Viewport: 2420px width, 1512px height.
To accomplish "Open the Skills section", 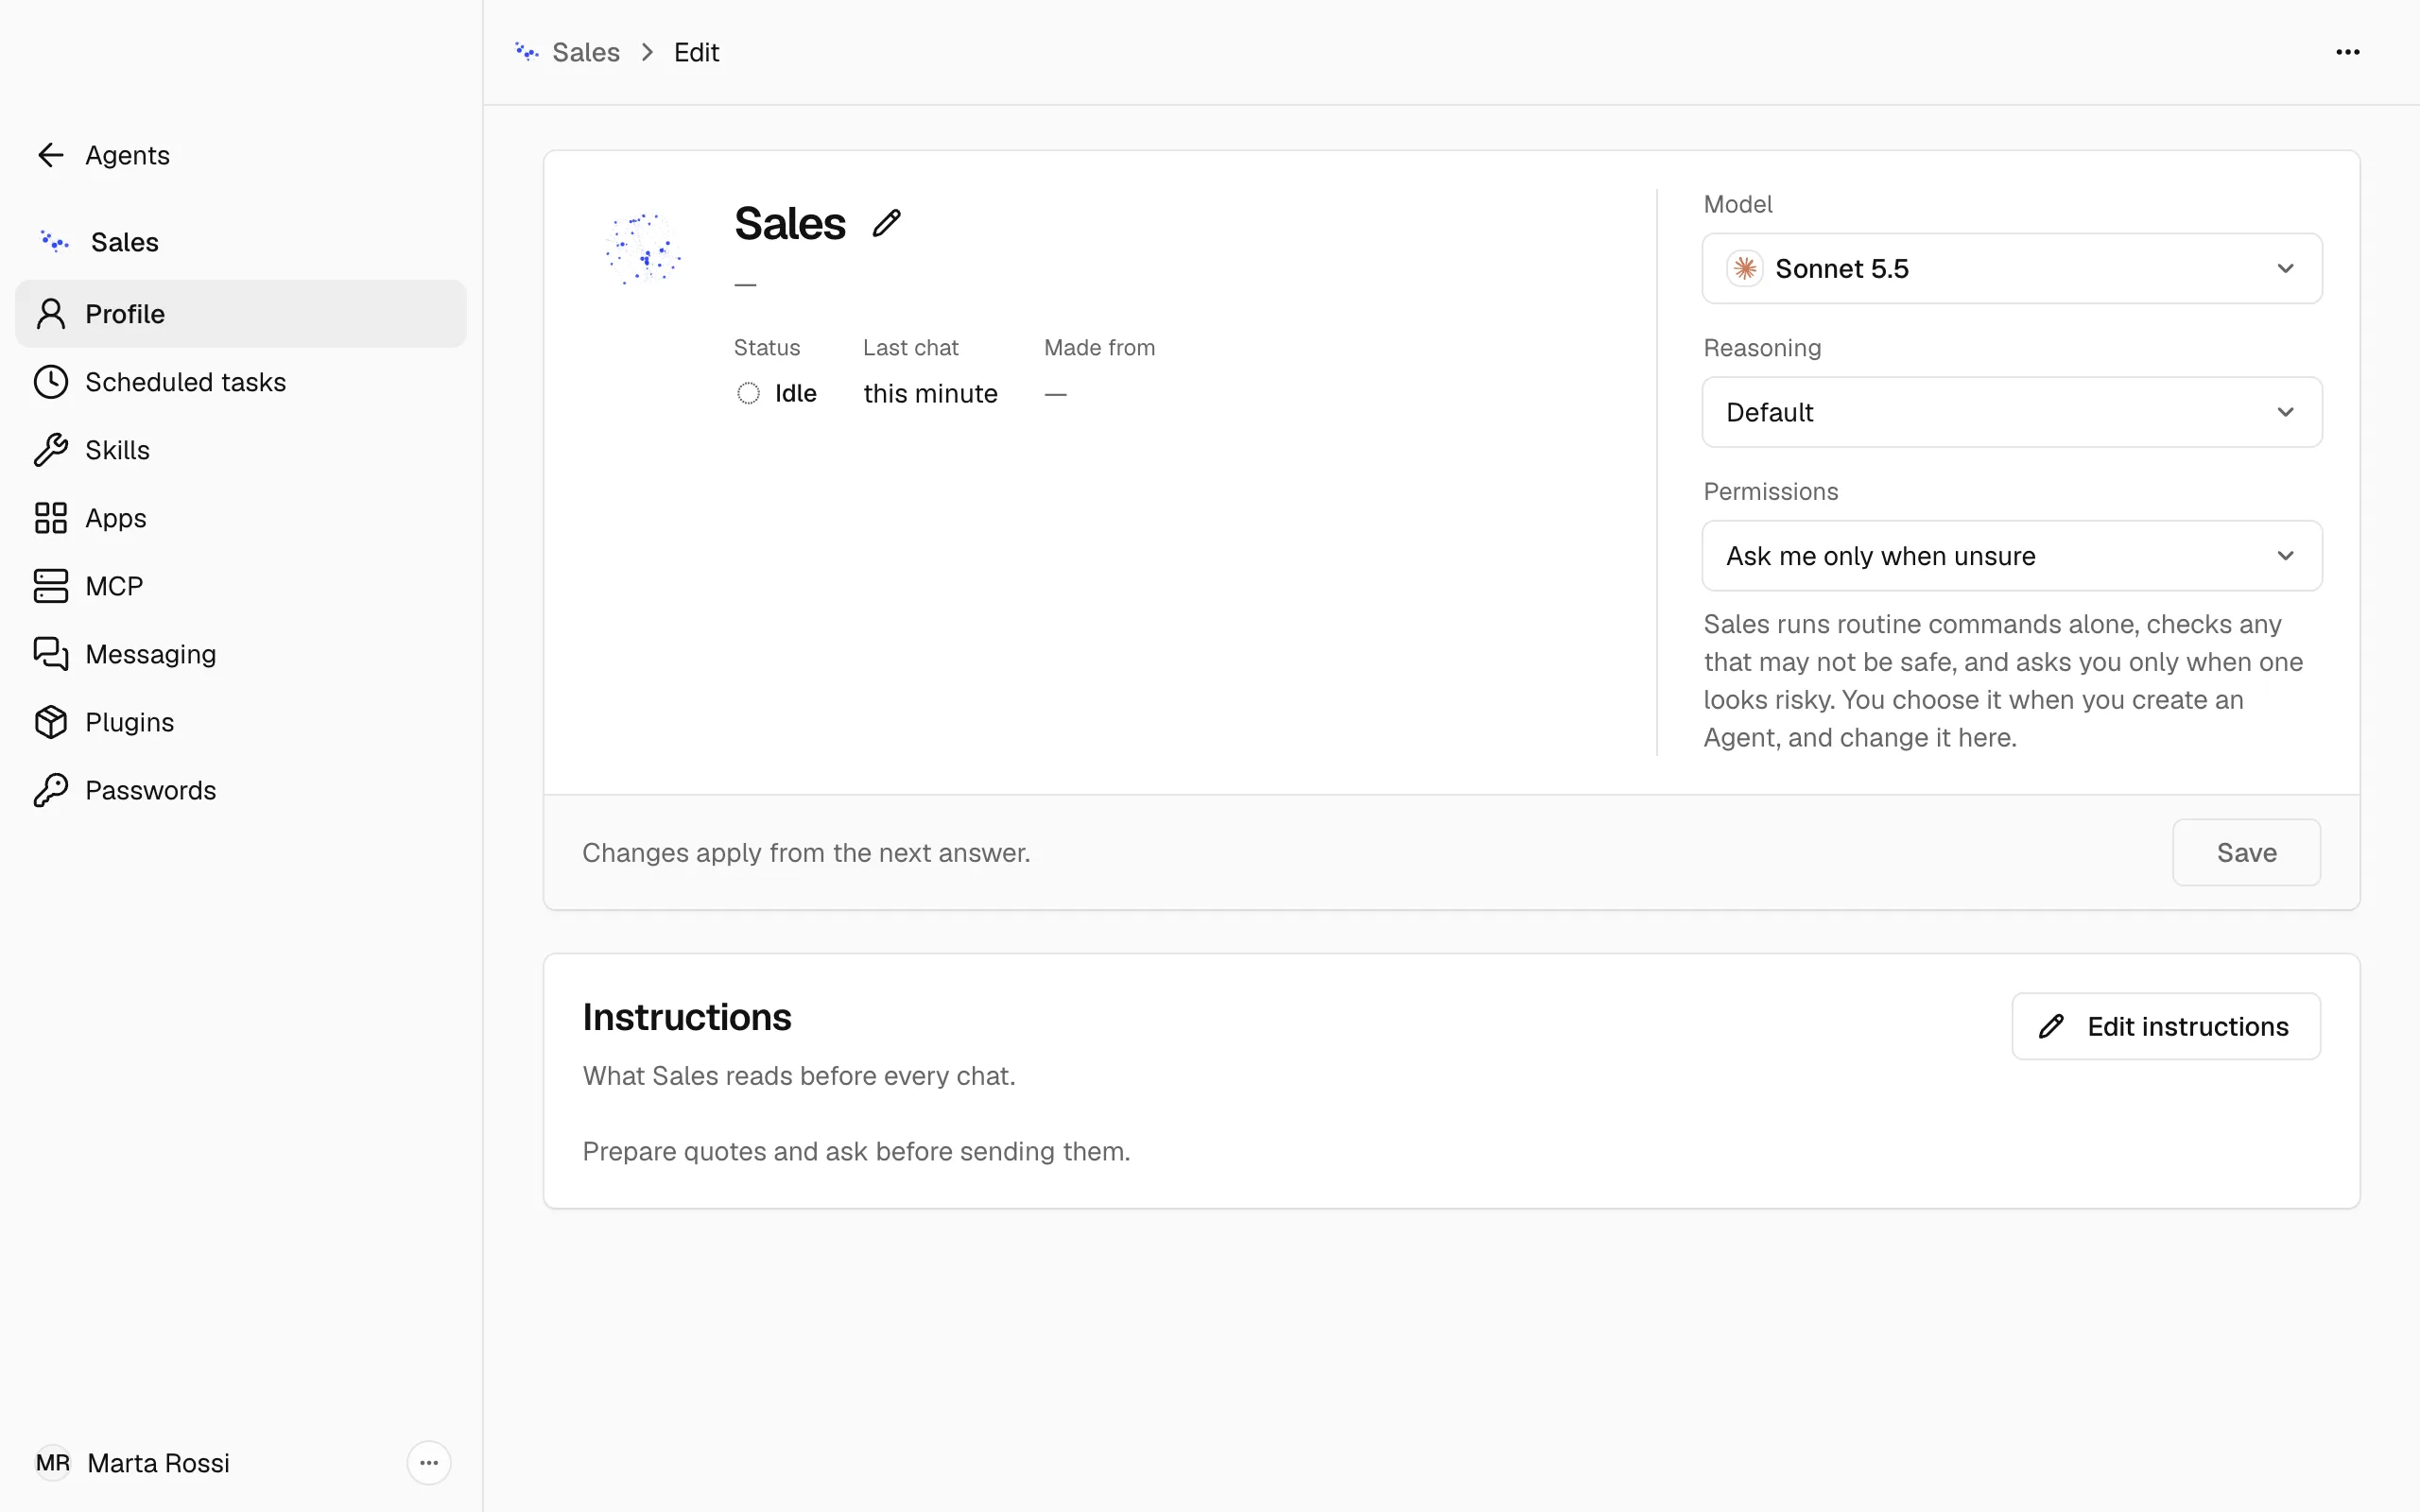I will pyautogui.click(x=241, y=450).
